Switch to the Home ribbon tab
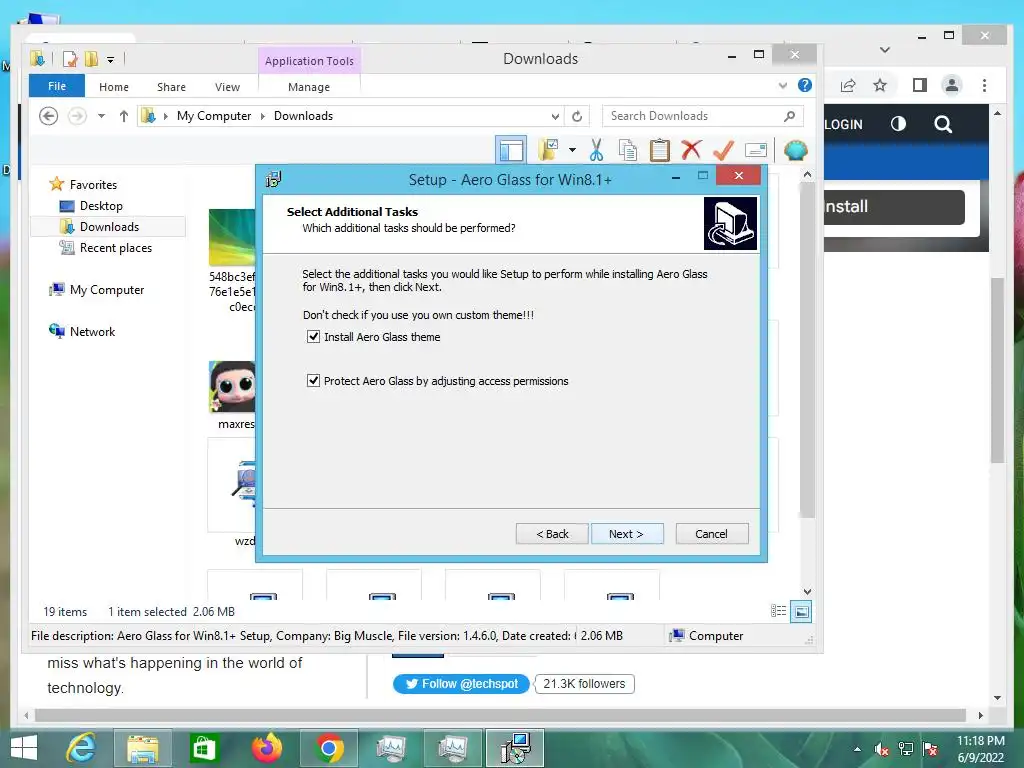 [x=114, y=87]
